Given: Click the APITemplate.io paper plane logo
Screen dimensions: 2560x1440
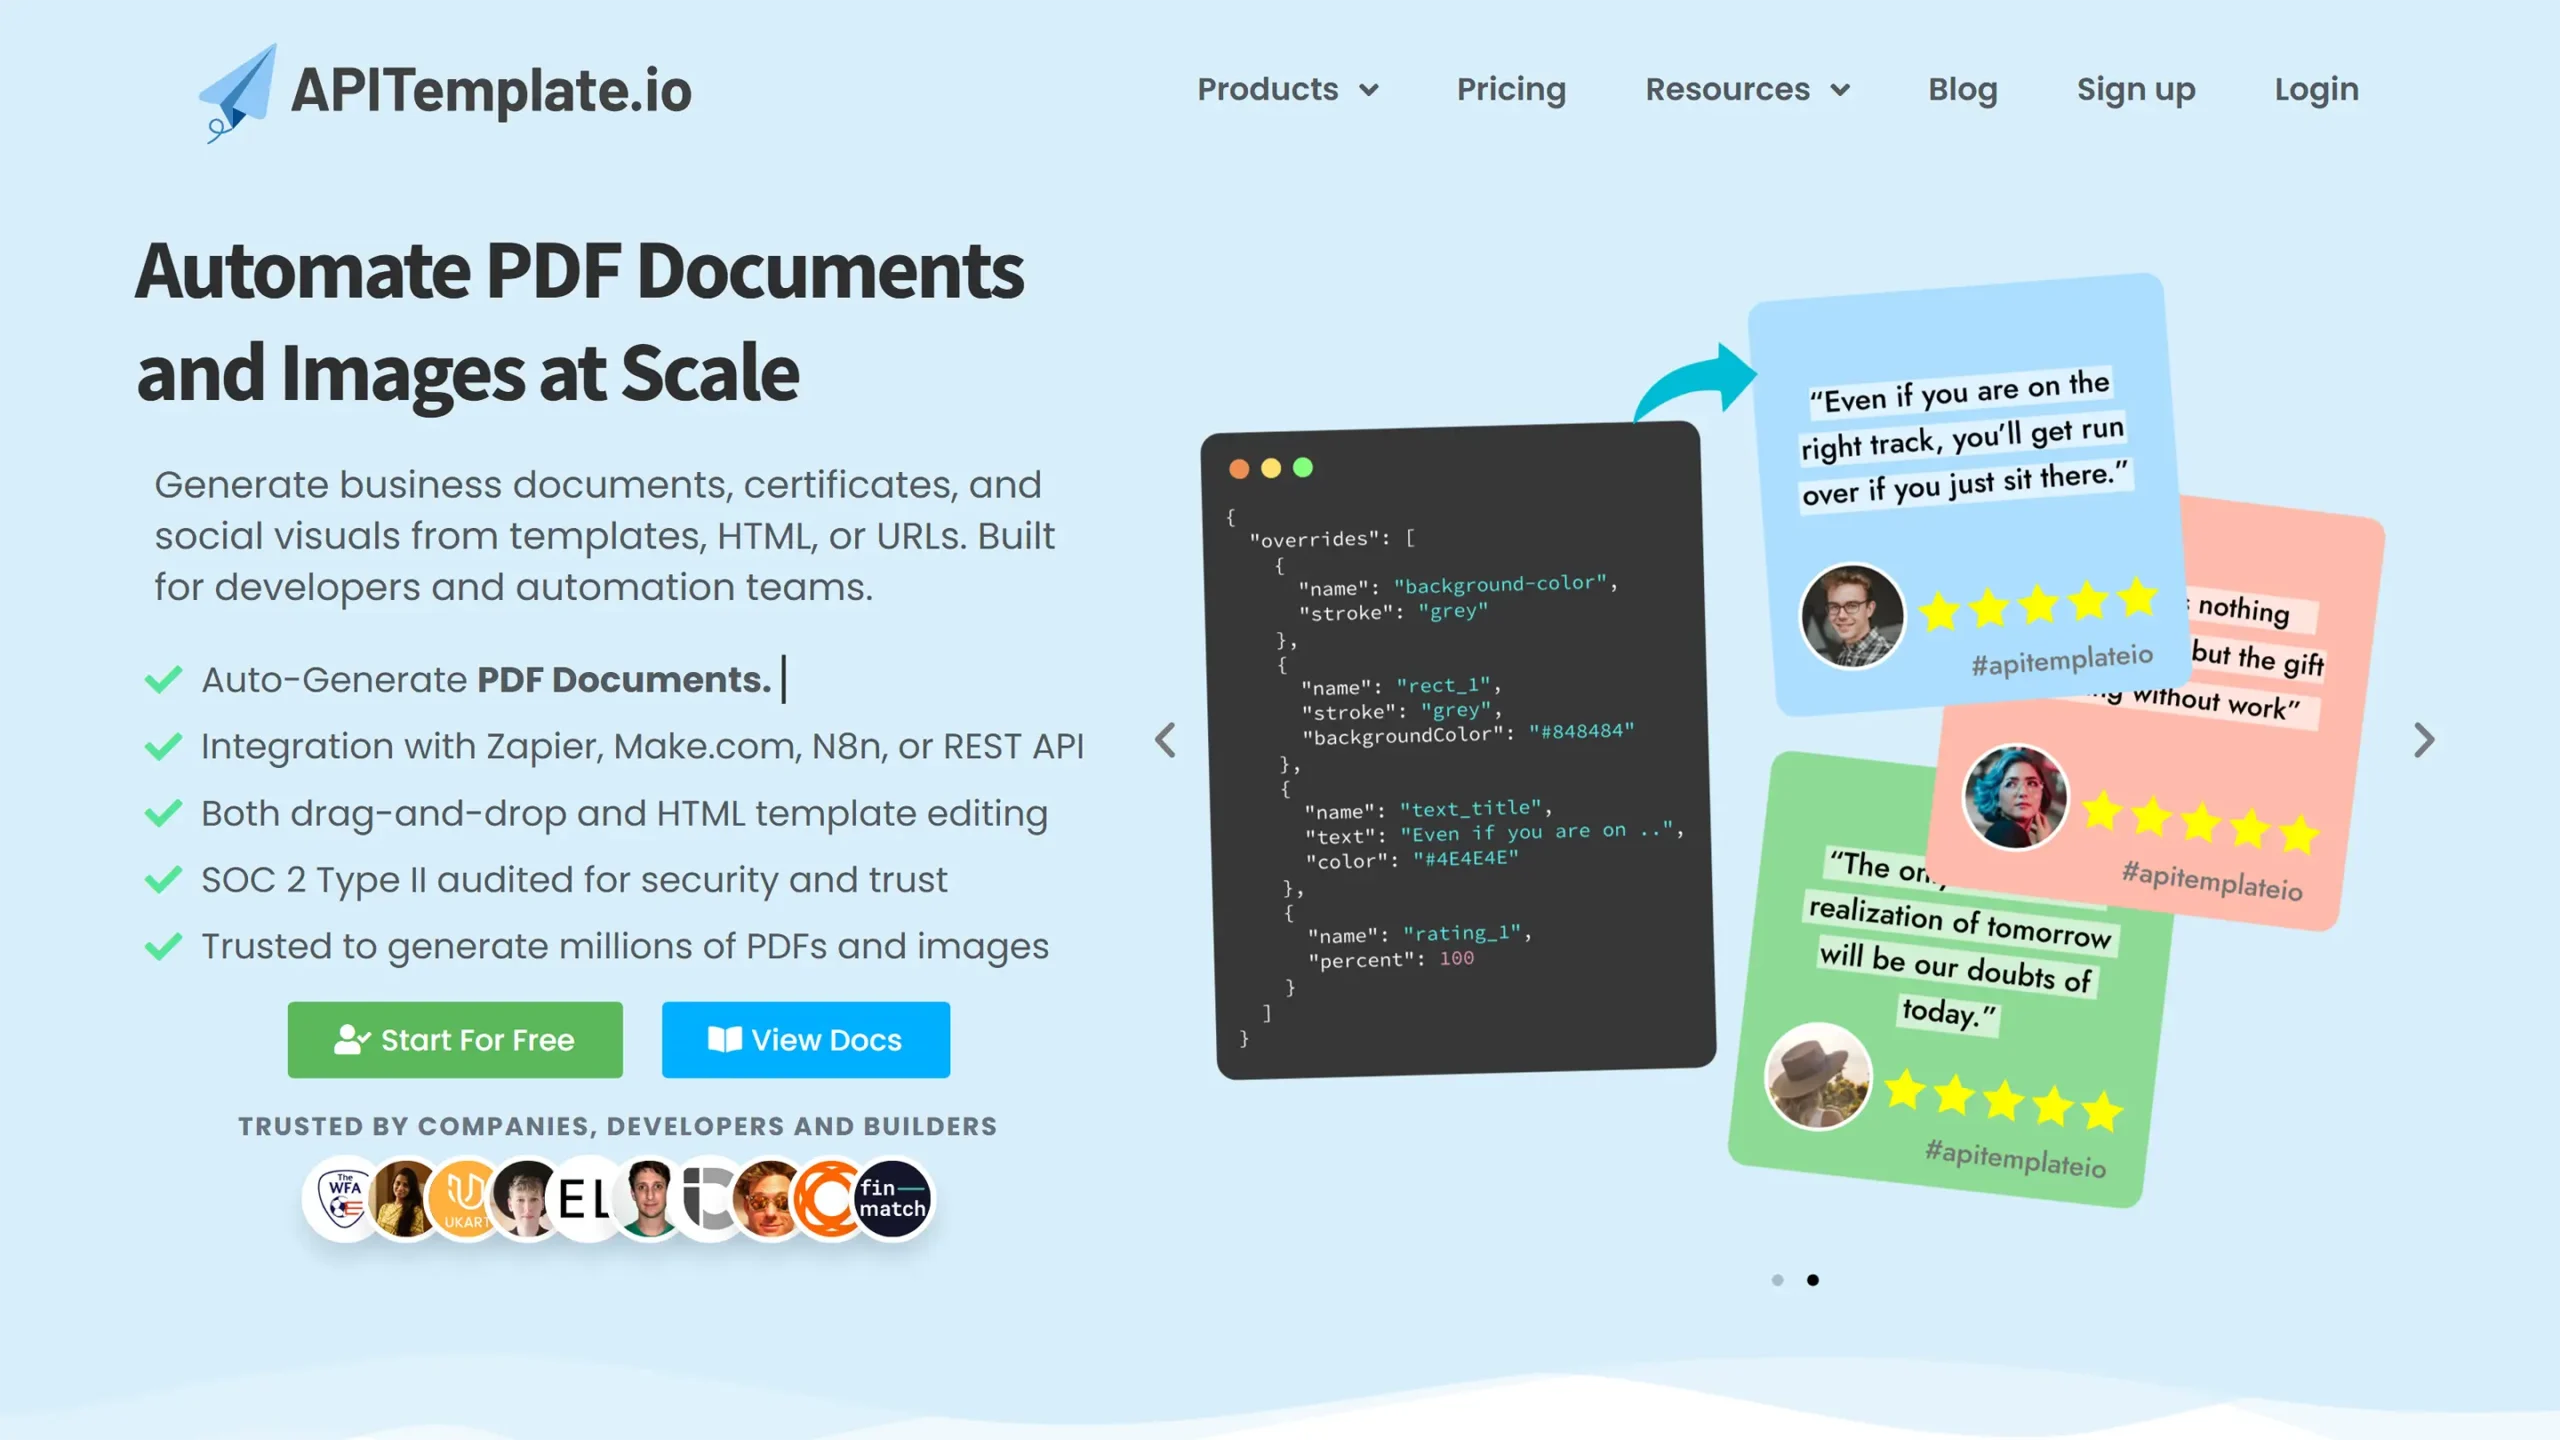Looking at the screenshot, I should coord(237,93).
